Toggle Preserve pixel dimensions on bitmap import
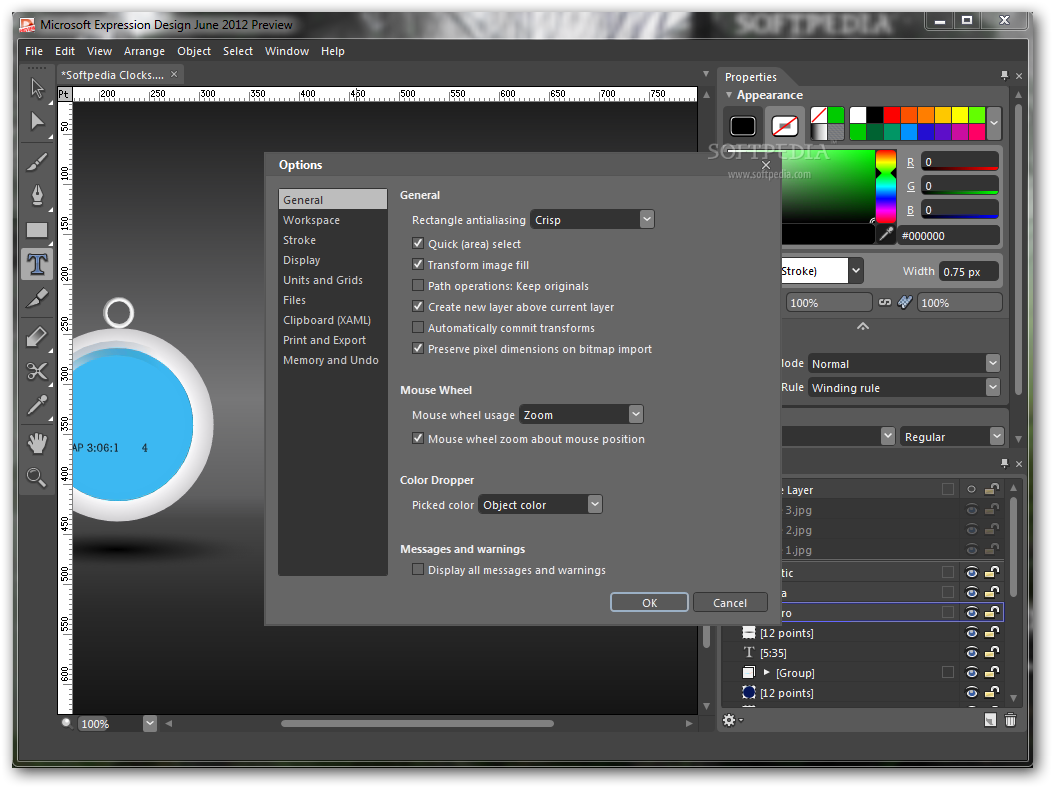 [418, 348]
